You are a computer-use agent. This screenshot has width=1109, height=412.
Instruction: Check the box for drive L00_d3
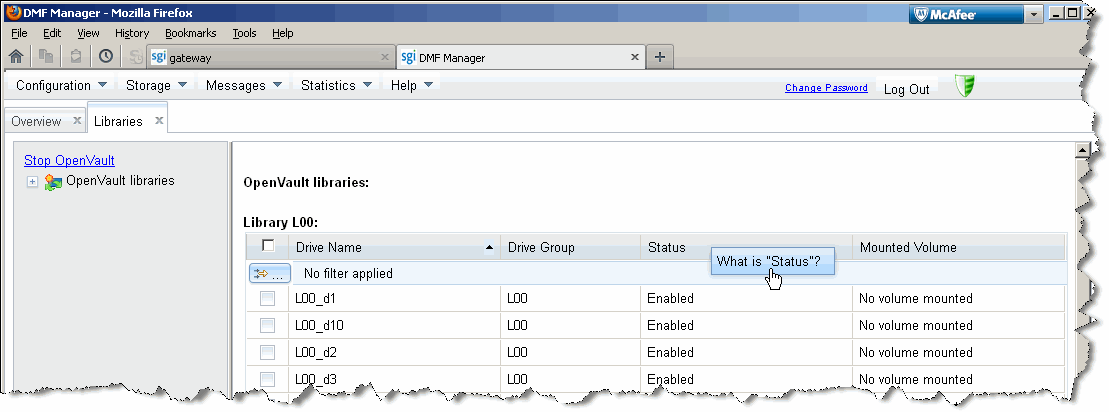click(267, 379)
